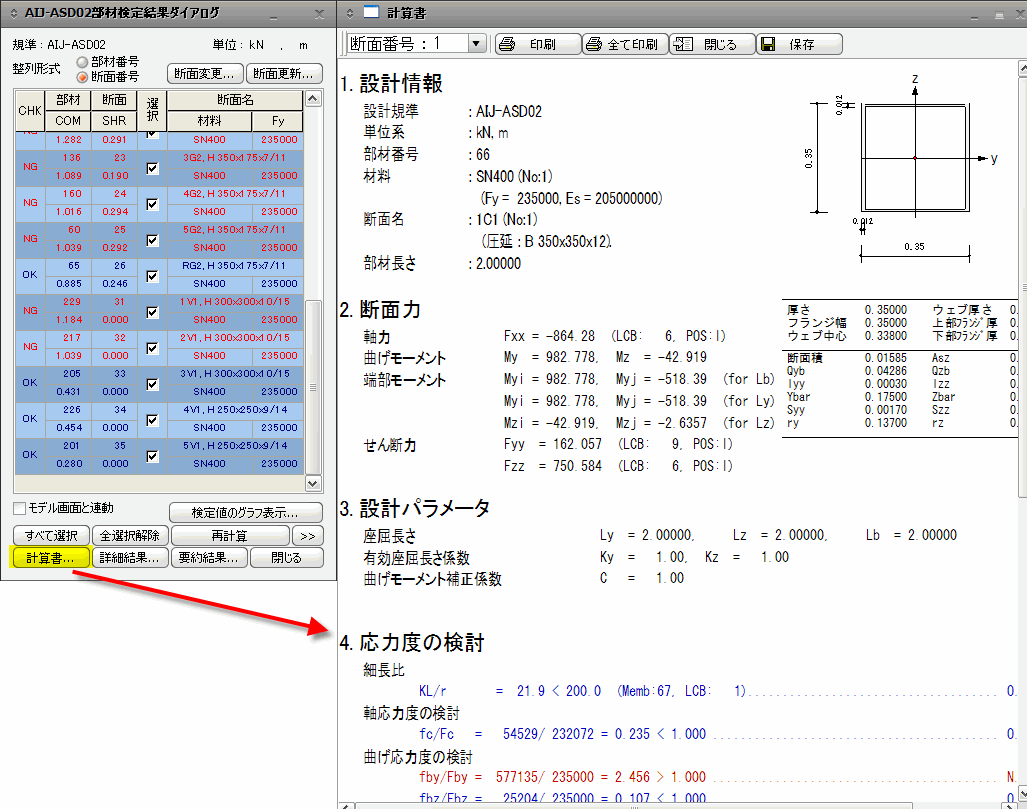Click the Fy column header
Viewport: 1027px width, 809px height.
pyautogui.click(x=278, y=121)
